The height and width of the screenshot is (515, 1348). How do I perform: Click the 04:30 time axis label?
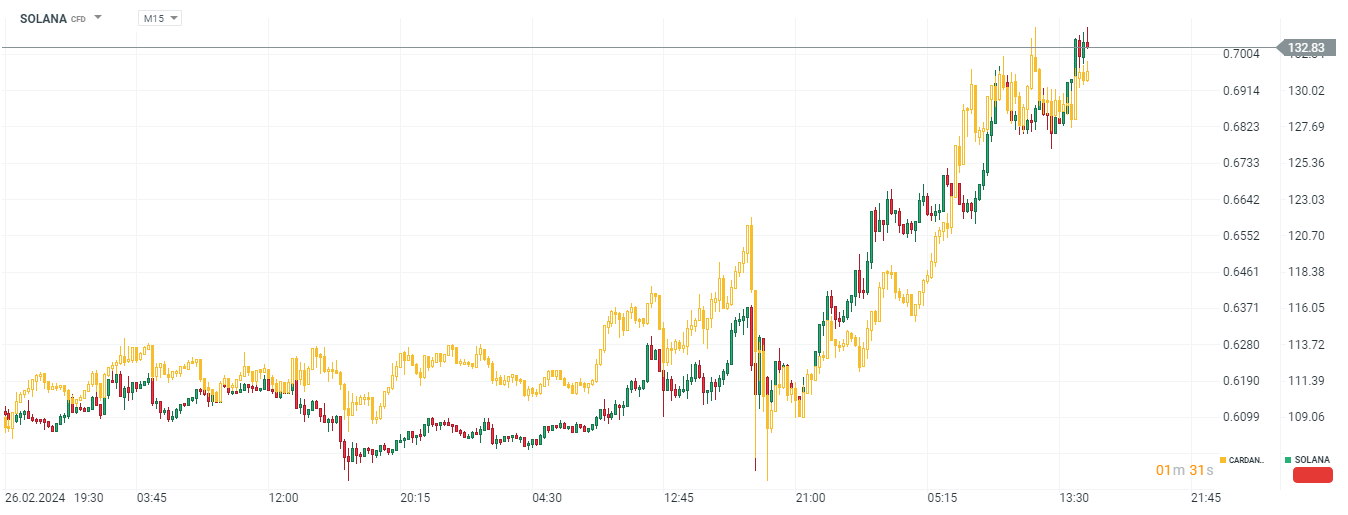point(547,497)
